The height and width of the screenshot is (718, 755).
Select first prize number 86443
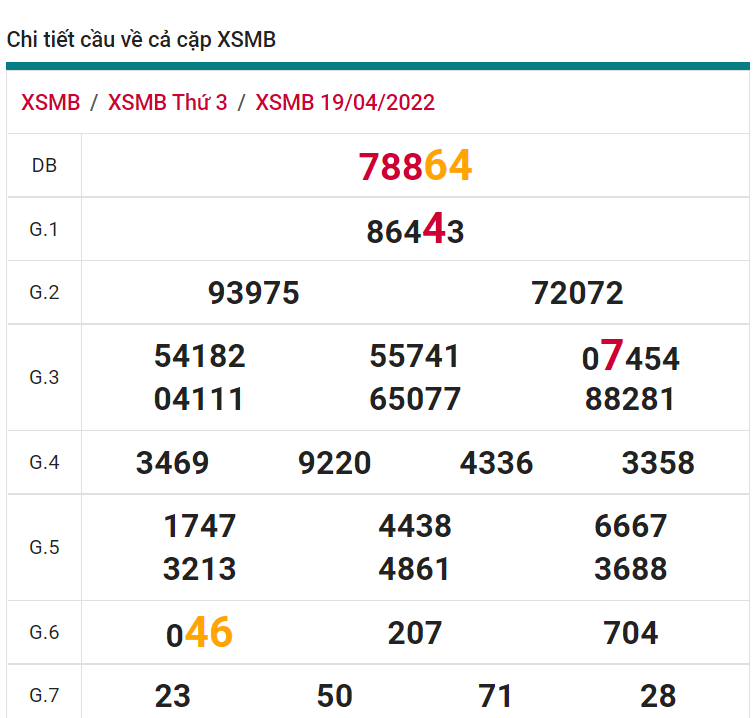(415, 231)
